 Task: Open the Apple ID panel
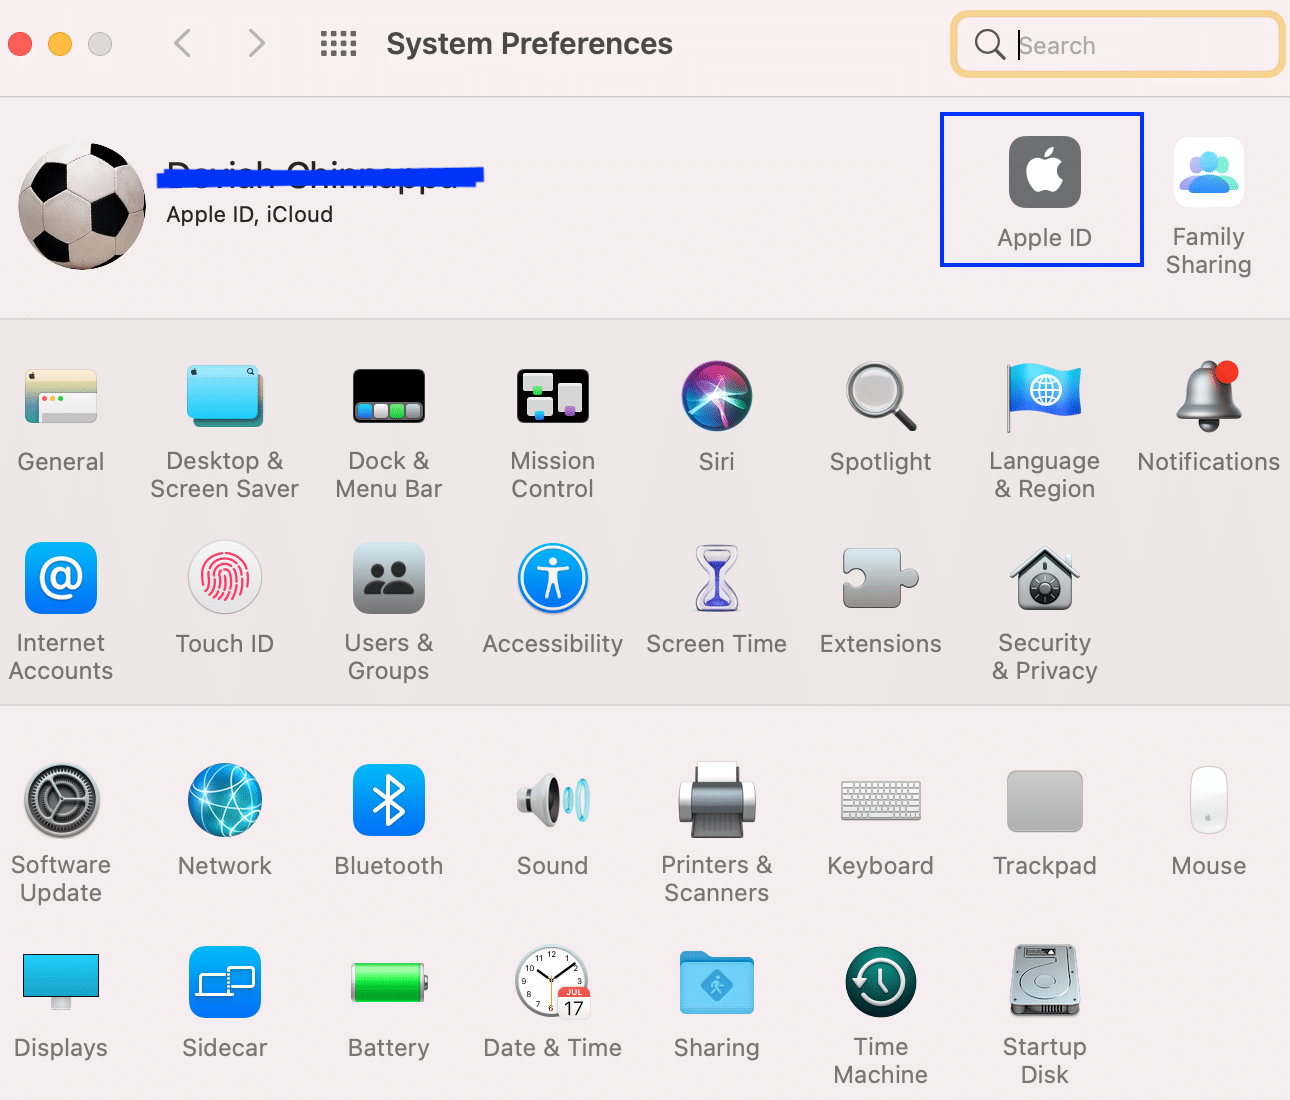click(1041, 189)
